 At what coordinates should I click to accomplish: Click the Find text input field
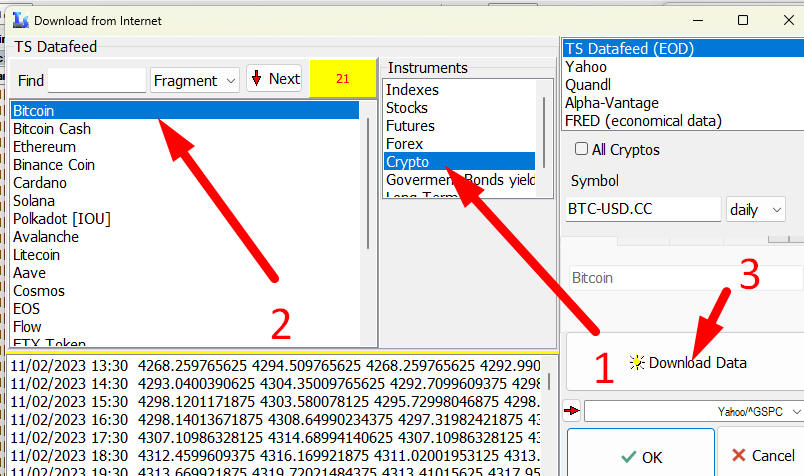pos(96,80)
